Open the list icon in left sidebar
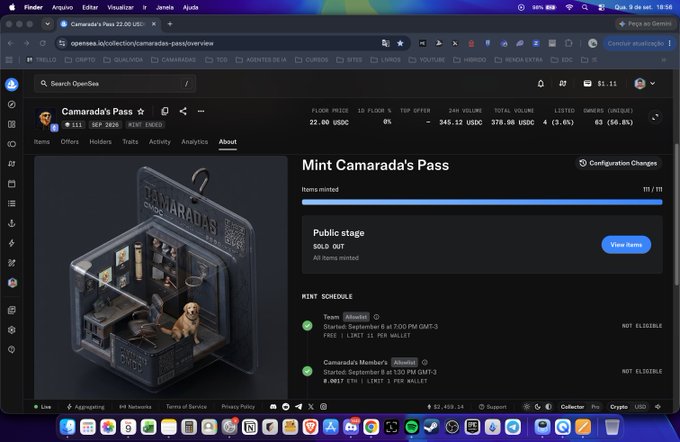Image resolution: width=680 pixels, height=442 pixels. (12, 203)
